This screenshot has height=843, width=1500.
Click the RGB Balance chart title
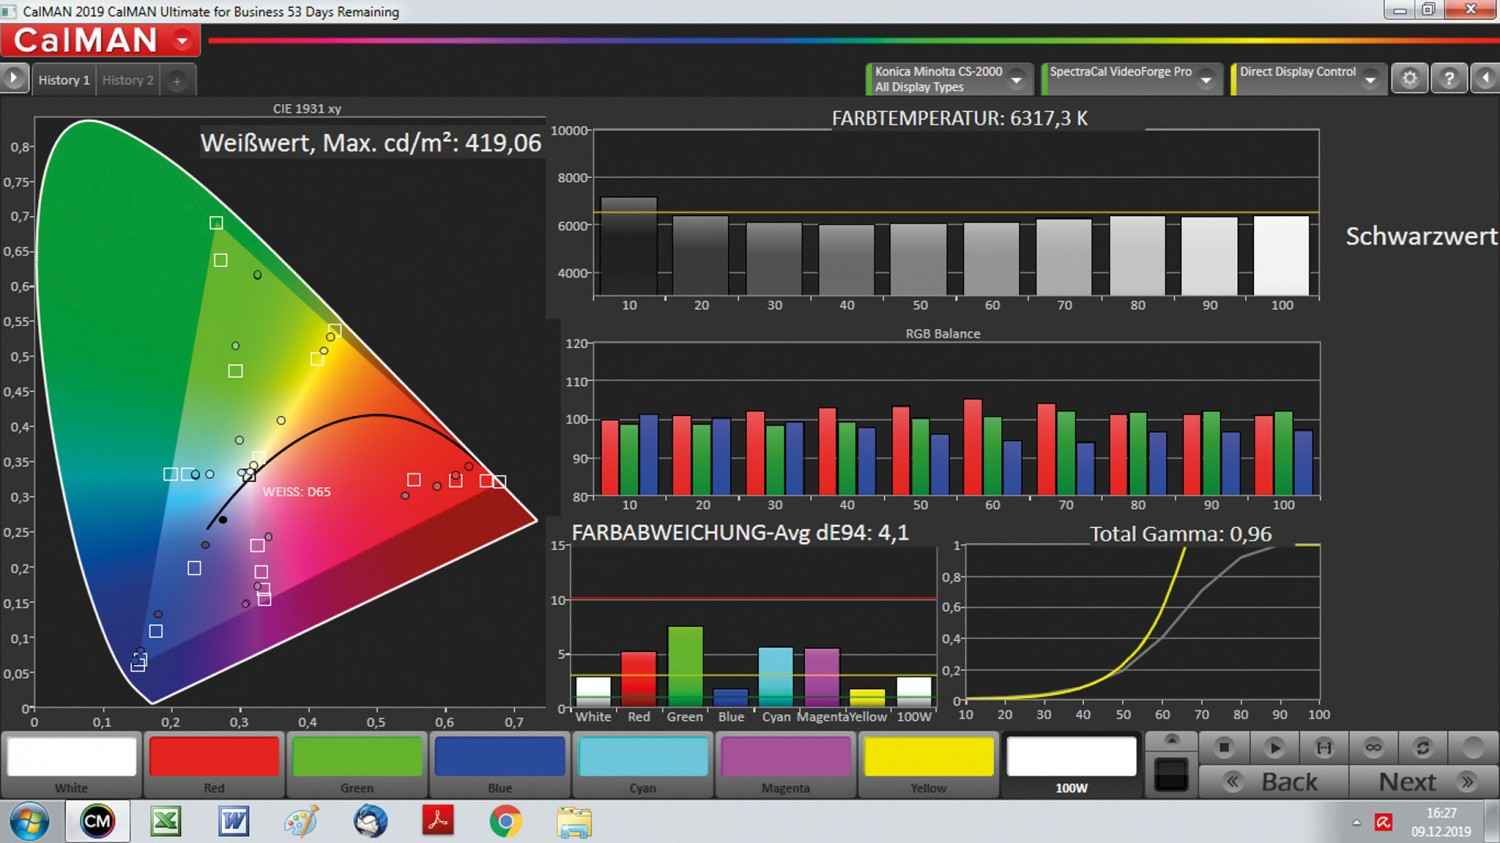[943, 334]
